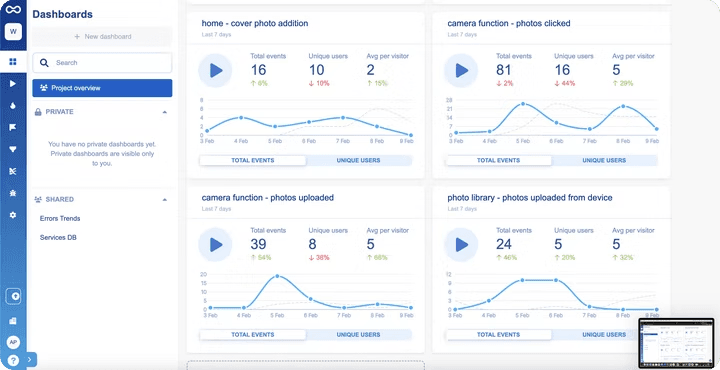
Task: Click the 4 Feb point on cover photo chart
Action: click(241, 118)
